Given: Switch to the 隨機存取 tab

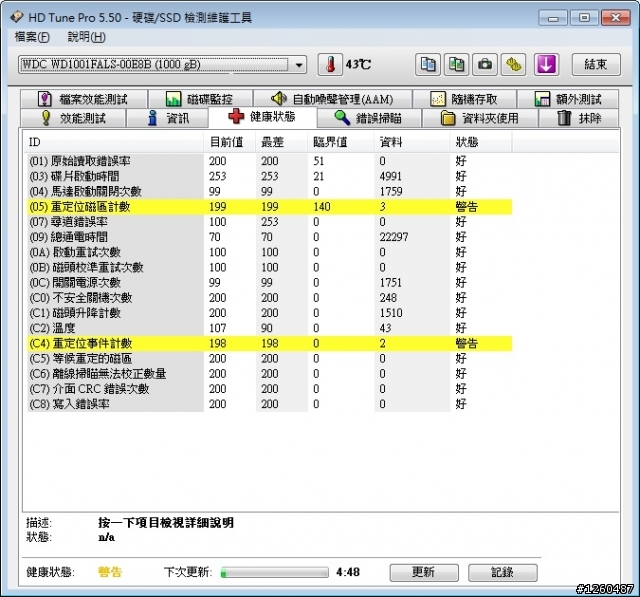Looking at the screenshot, I should 464,99.
